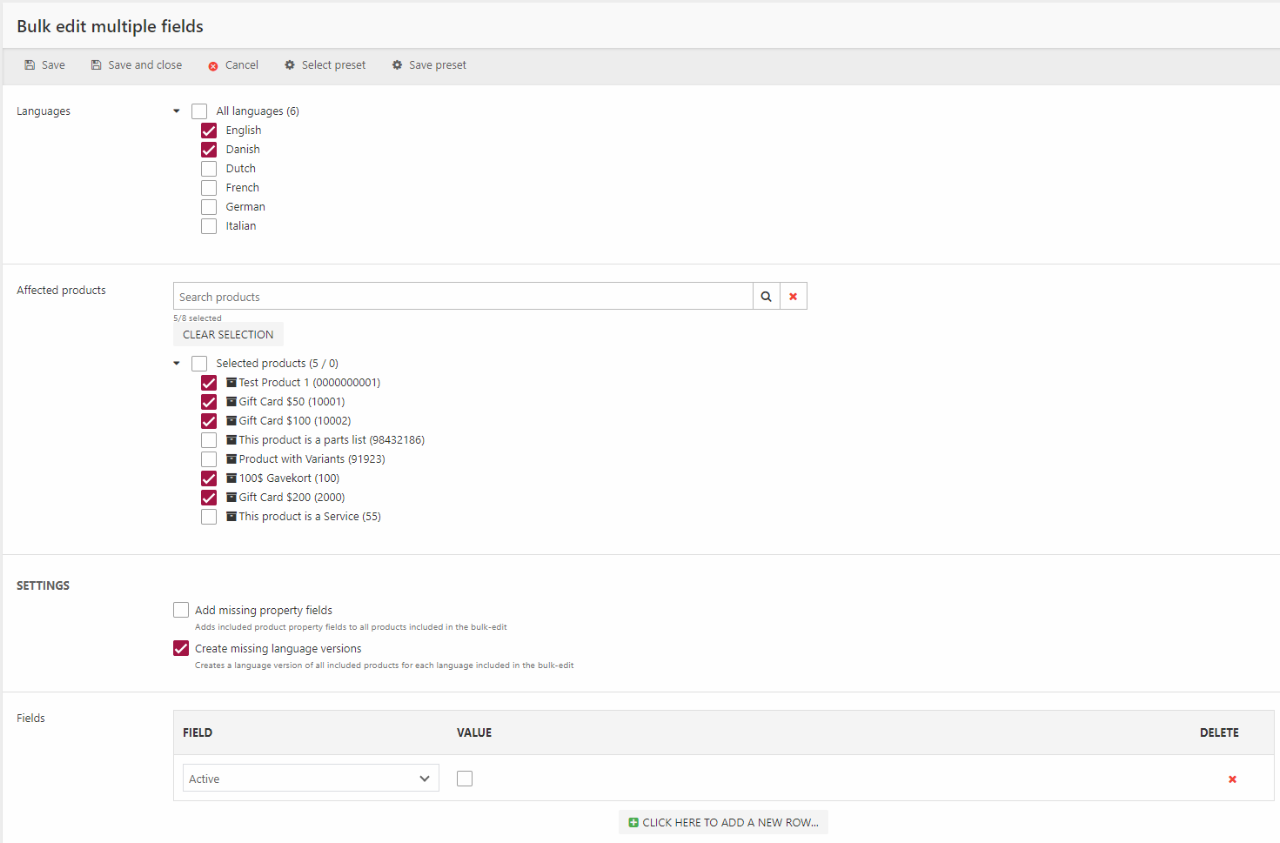Viewport: 1280px width, 843px height.
Task: Uncheck the Danish language checkbox
Action: pyautogui.click(x=209, y=150)
